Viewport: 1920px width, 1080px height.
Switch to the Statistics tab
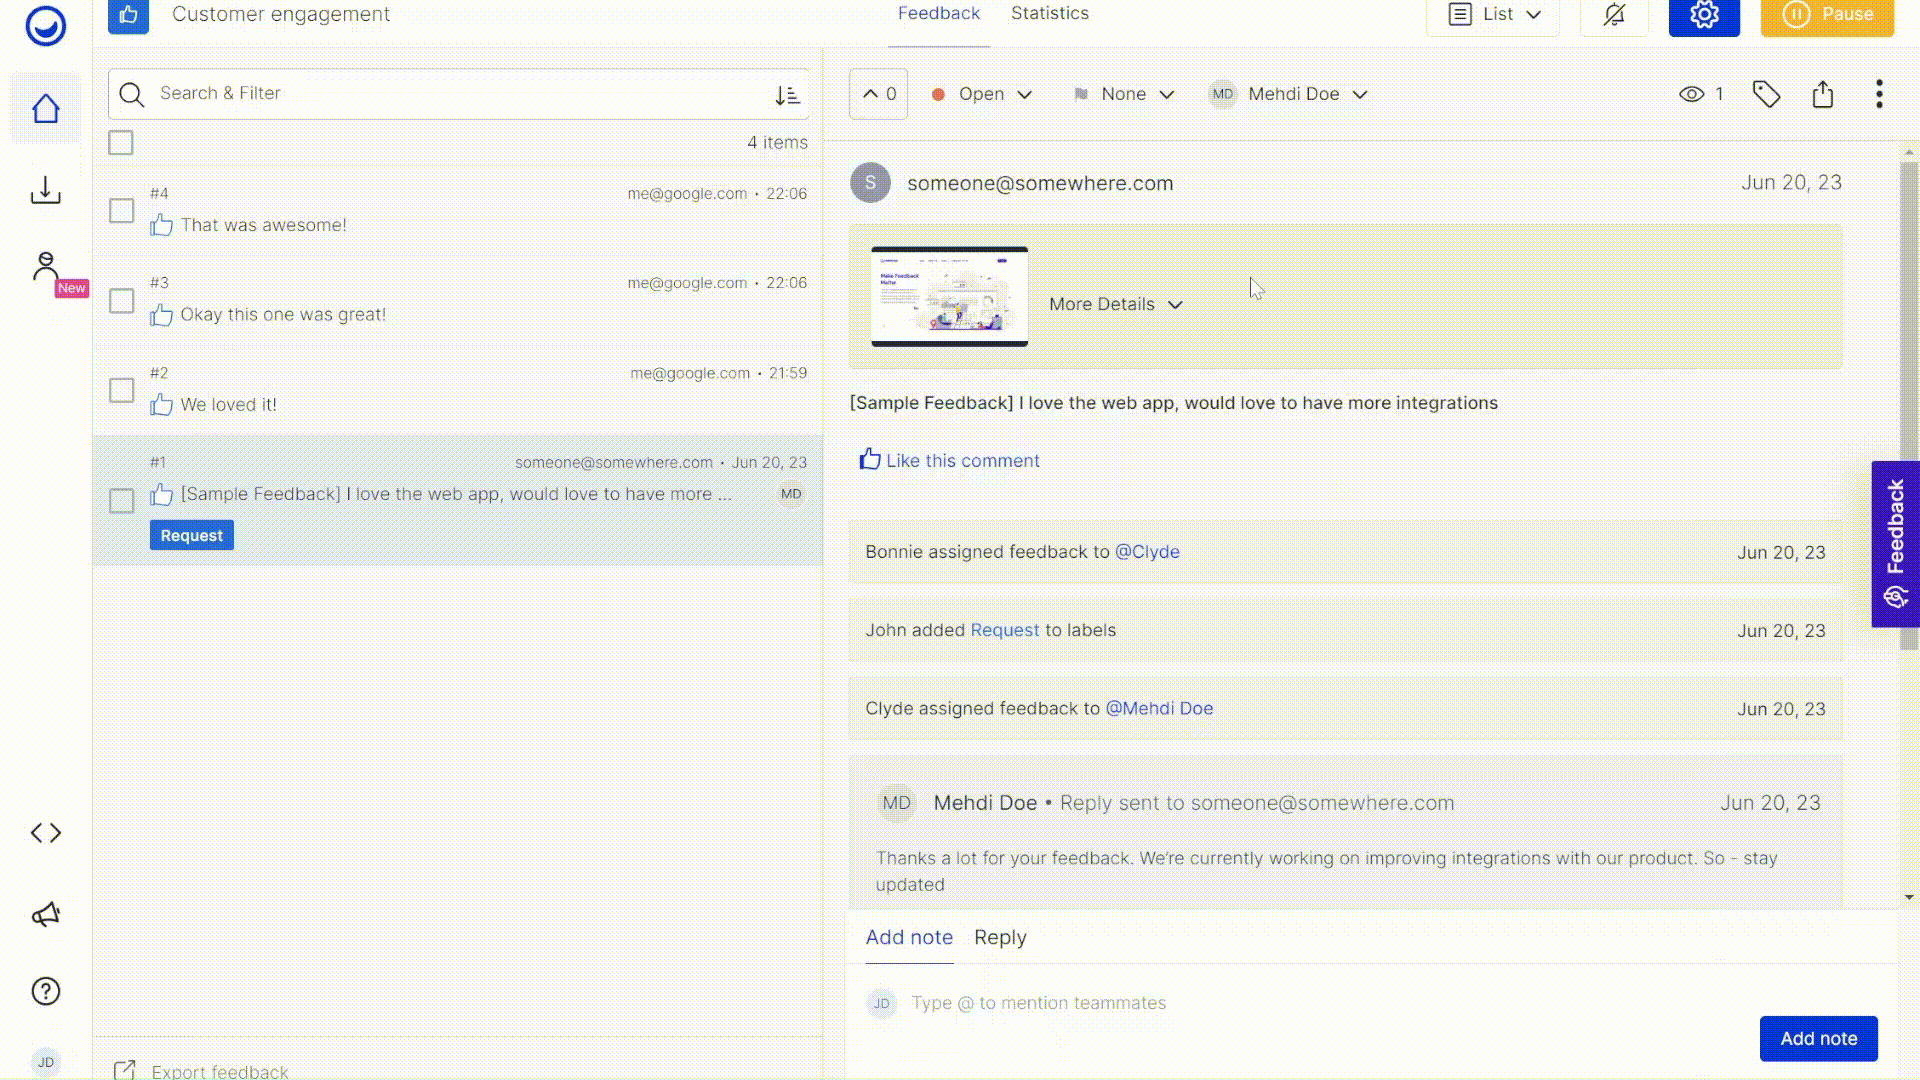pos(1049,14)
